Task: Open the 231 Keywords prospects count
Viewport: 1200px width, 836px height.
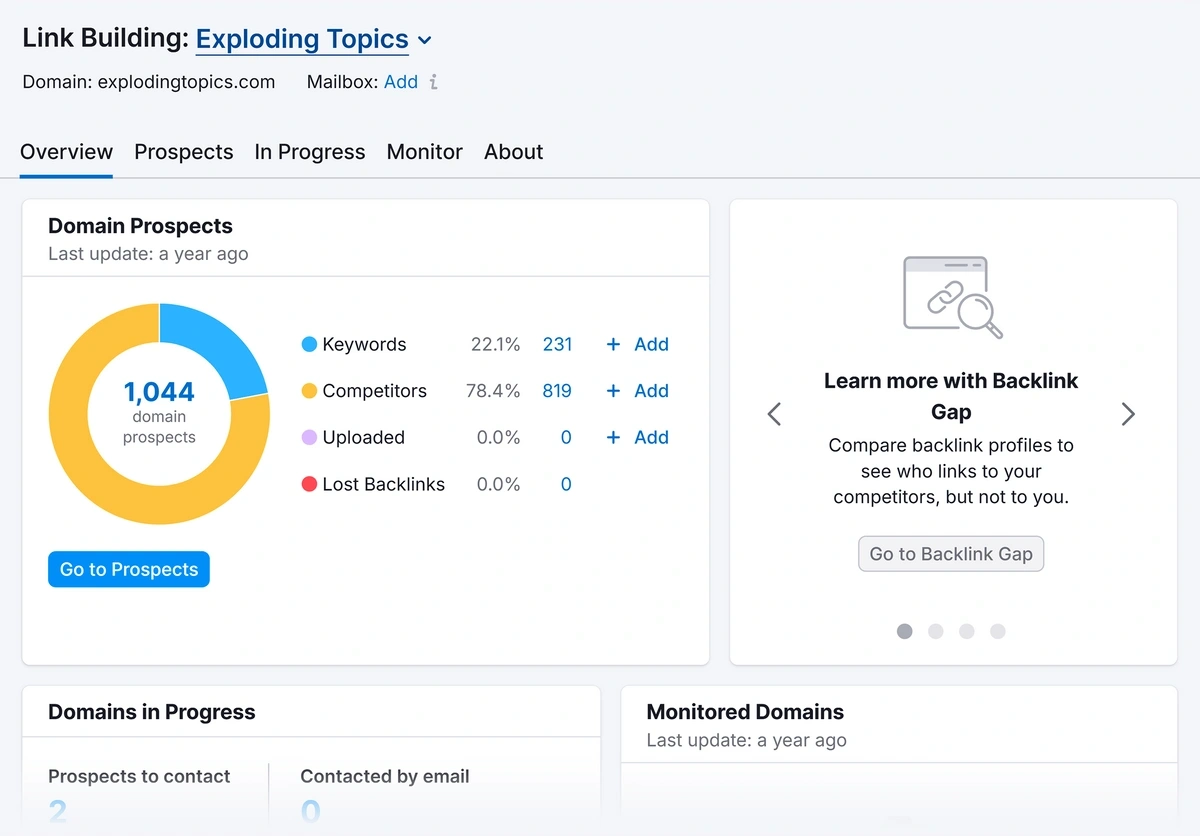Action: pyautogui.click(x=557, y=344)
